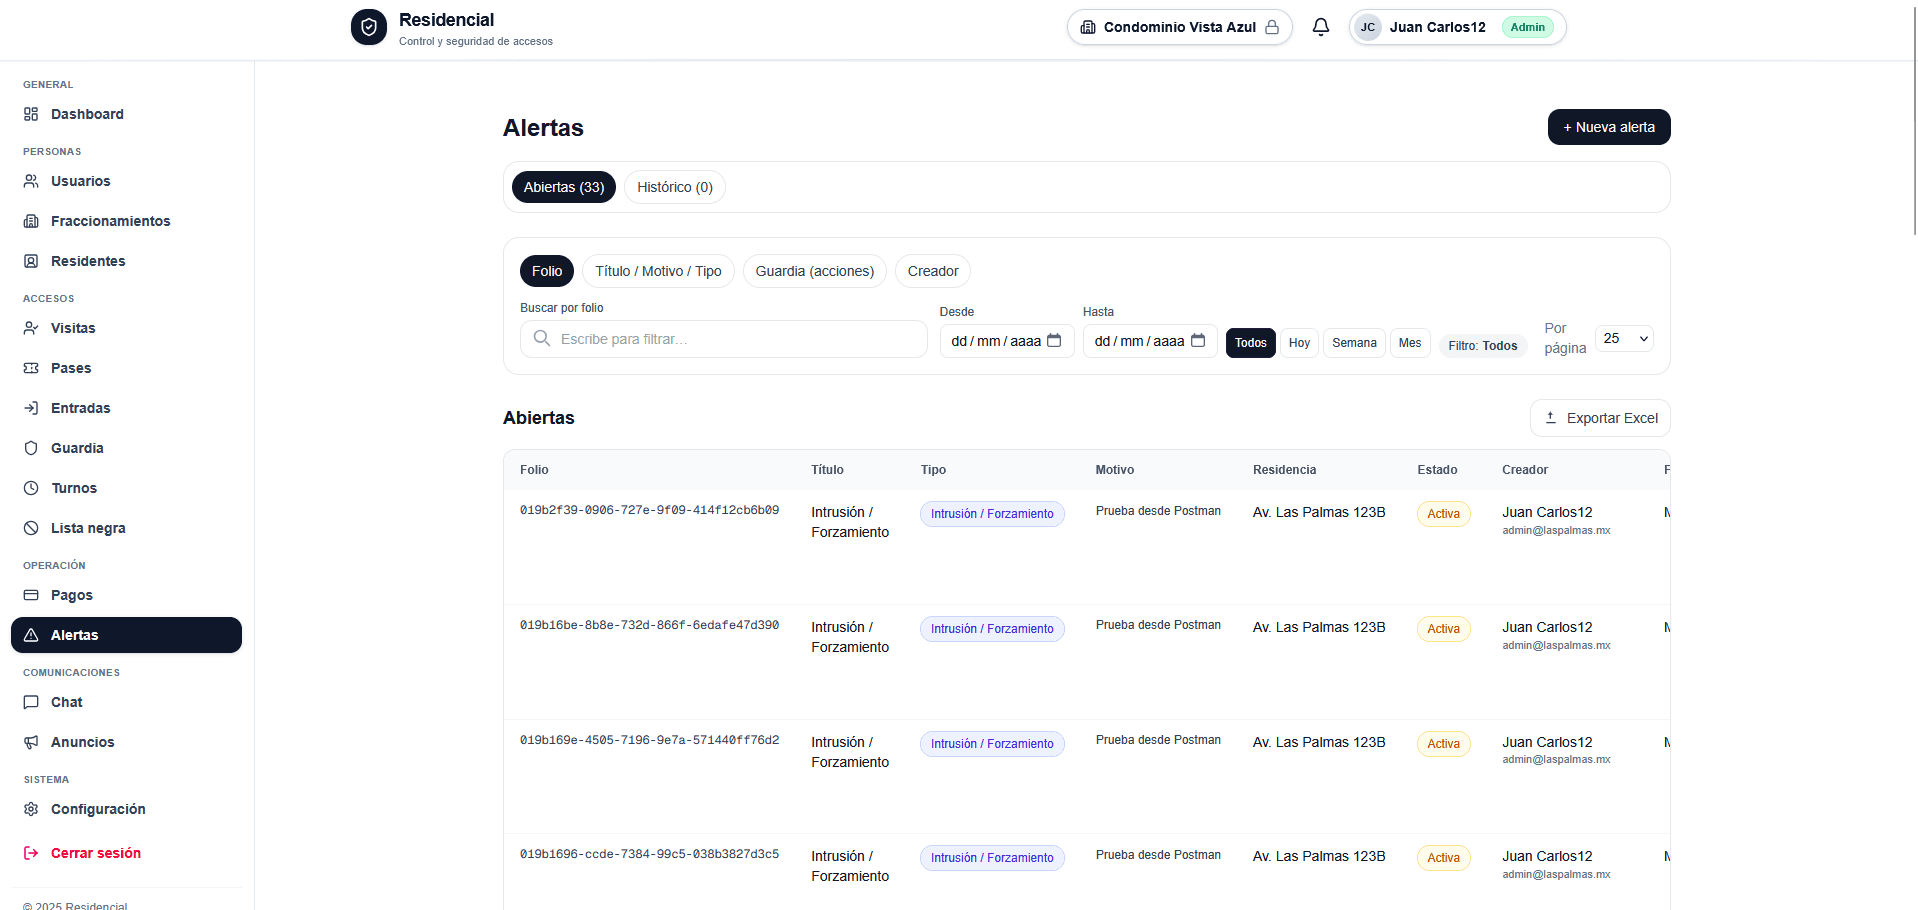Open the Por página 25 dropdown
The image size is (1918, 910).
(1624, 339)
